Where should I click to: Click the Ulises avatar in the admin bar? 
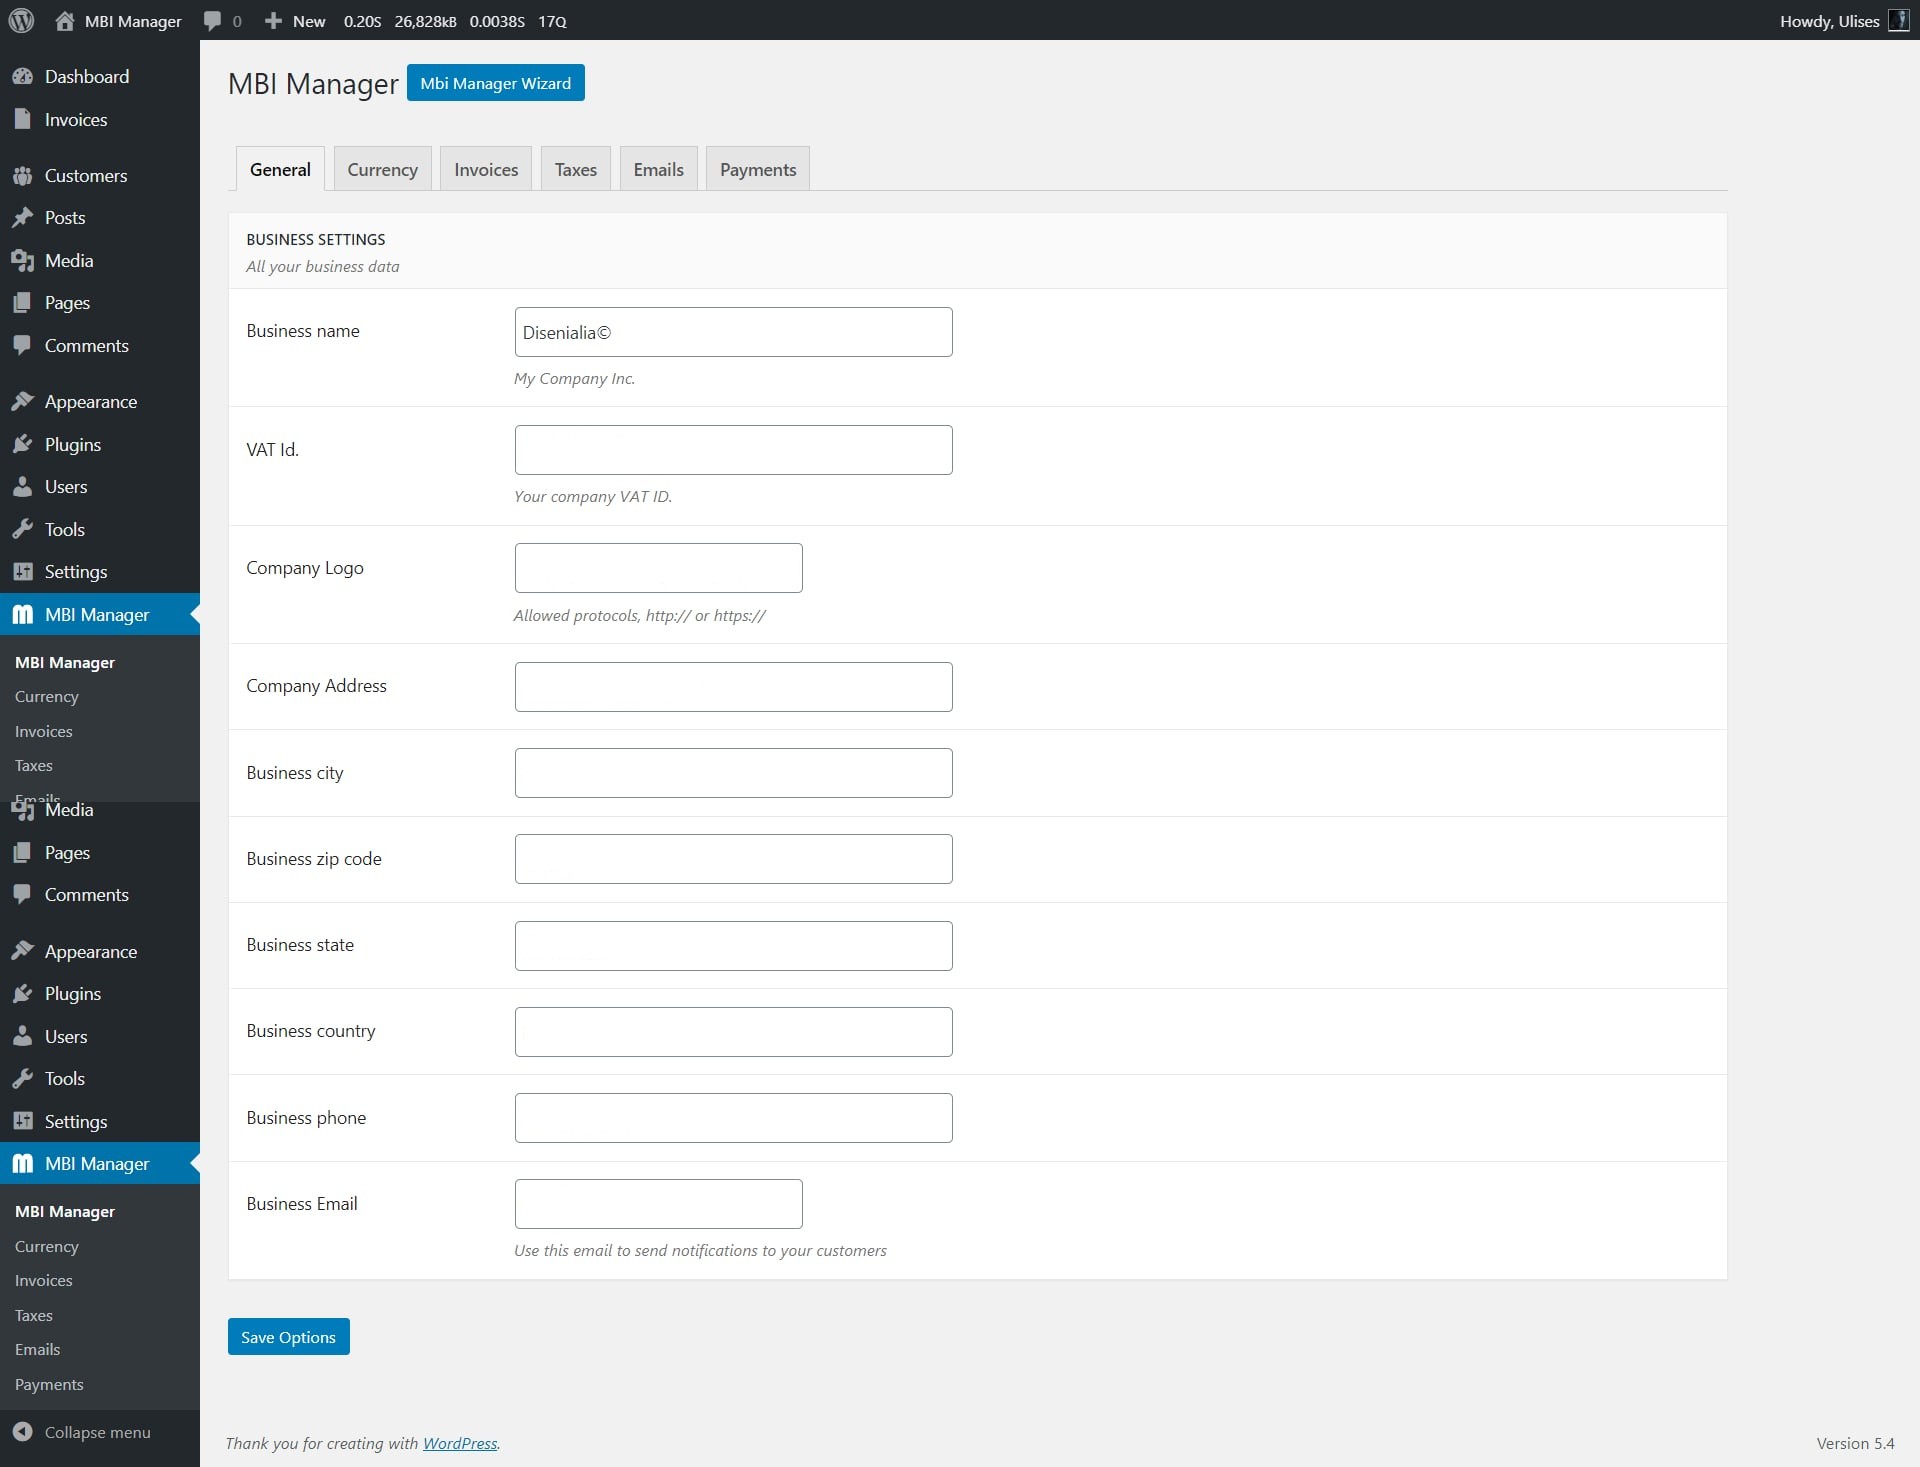coord(1898,21)
